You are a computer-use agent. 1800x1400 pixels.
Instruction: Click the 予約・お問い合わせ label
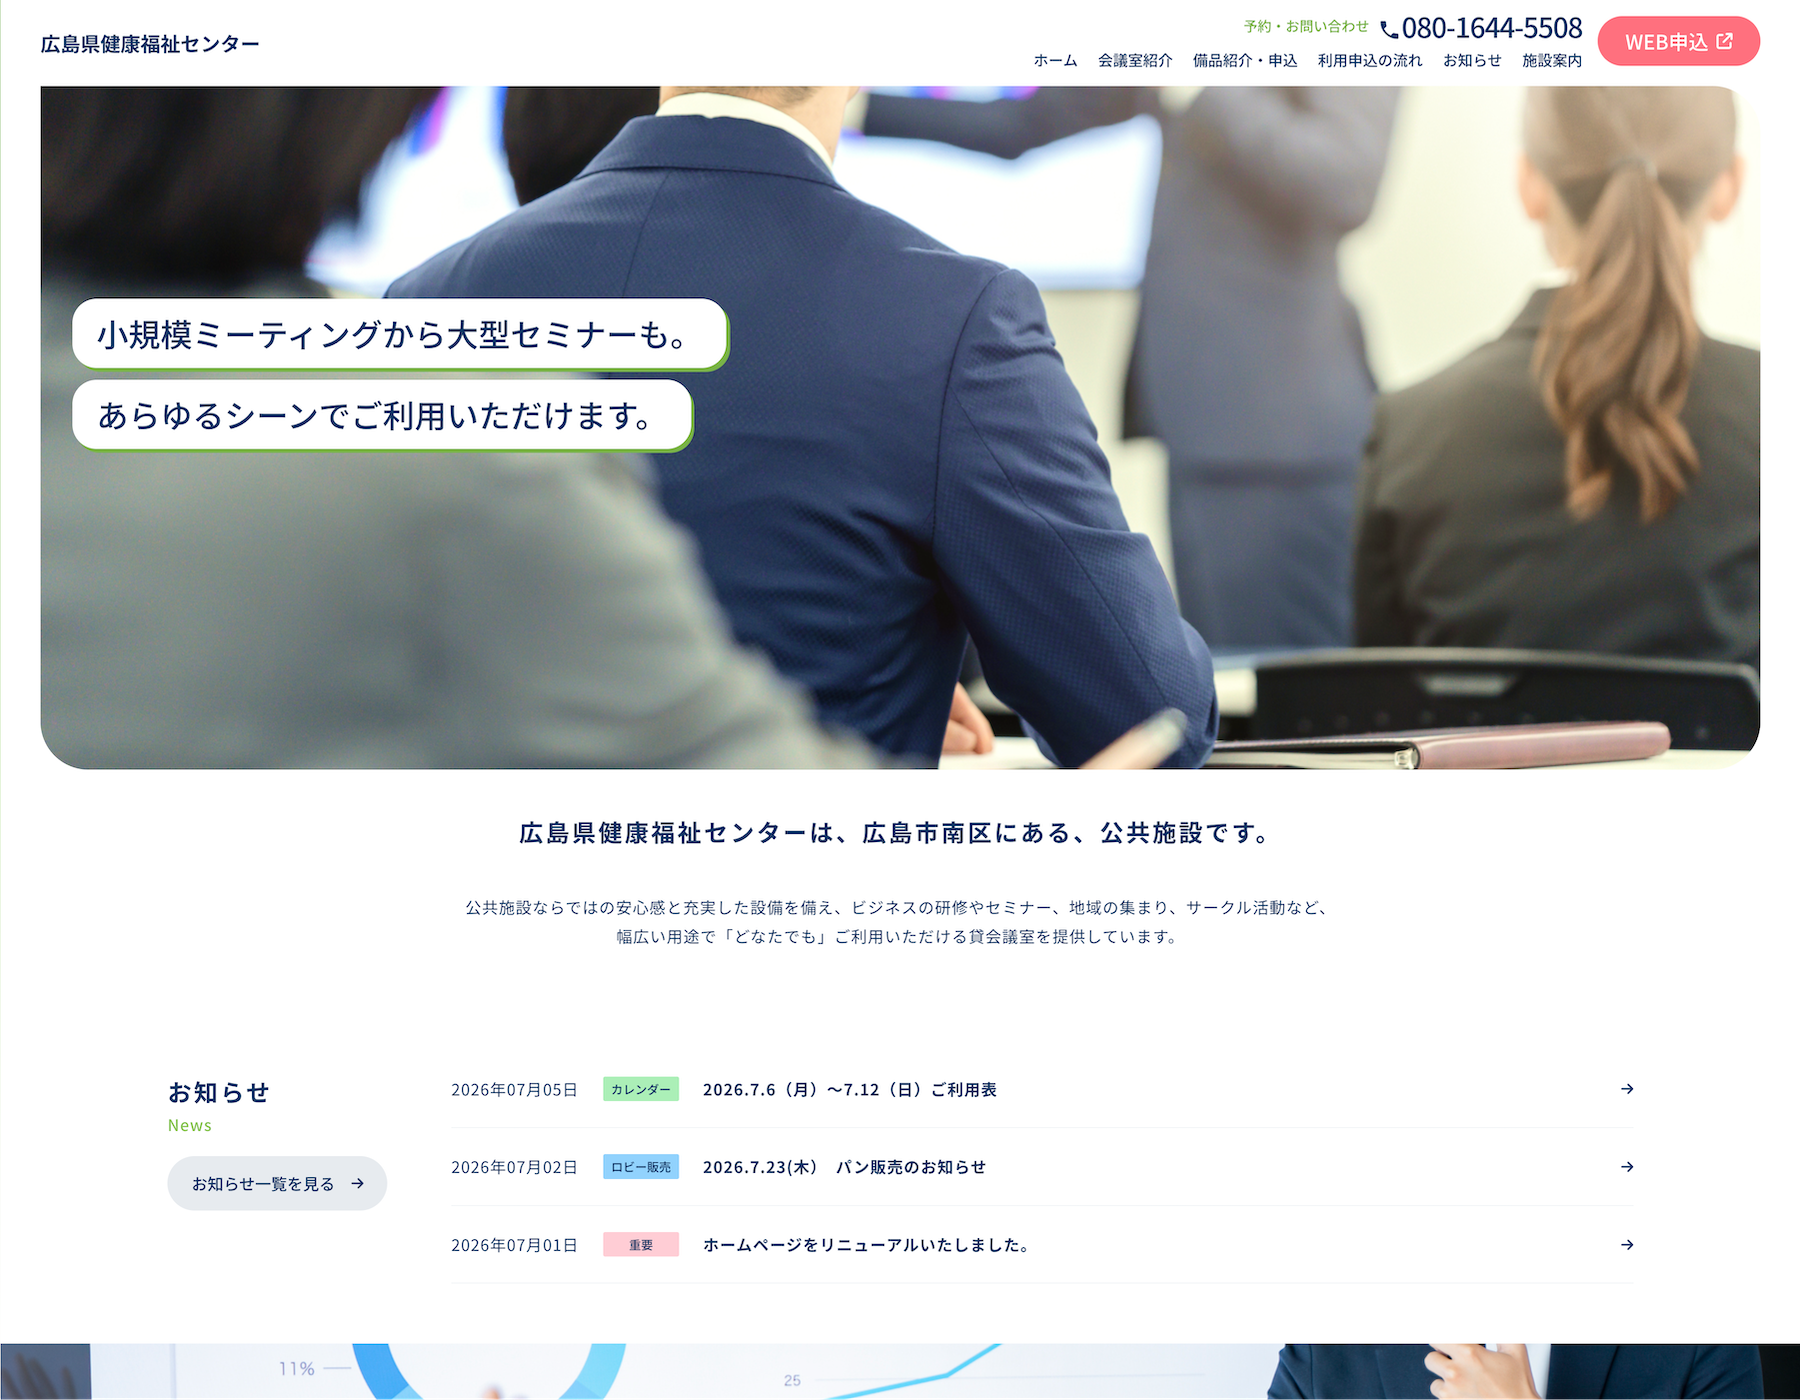click(x=1306, y=27)
